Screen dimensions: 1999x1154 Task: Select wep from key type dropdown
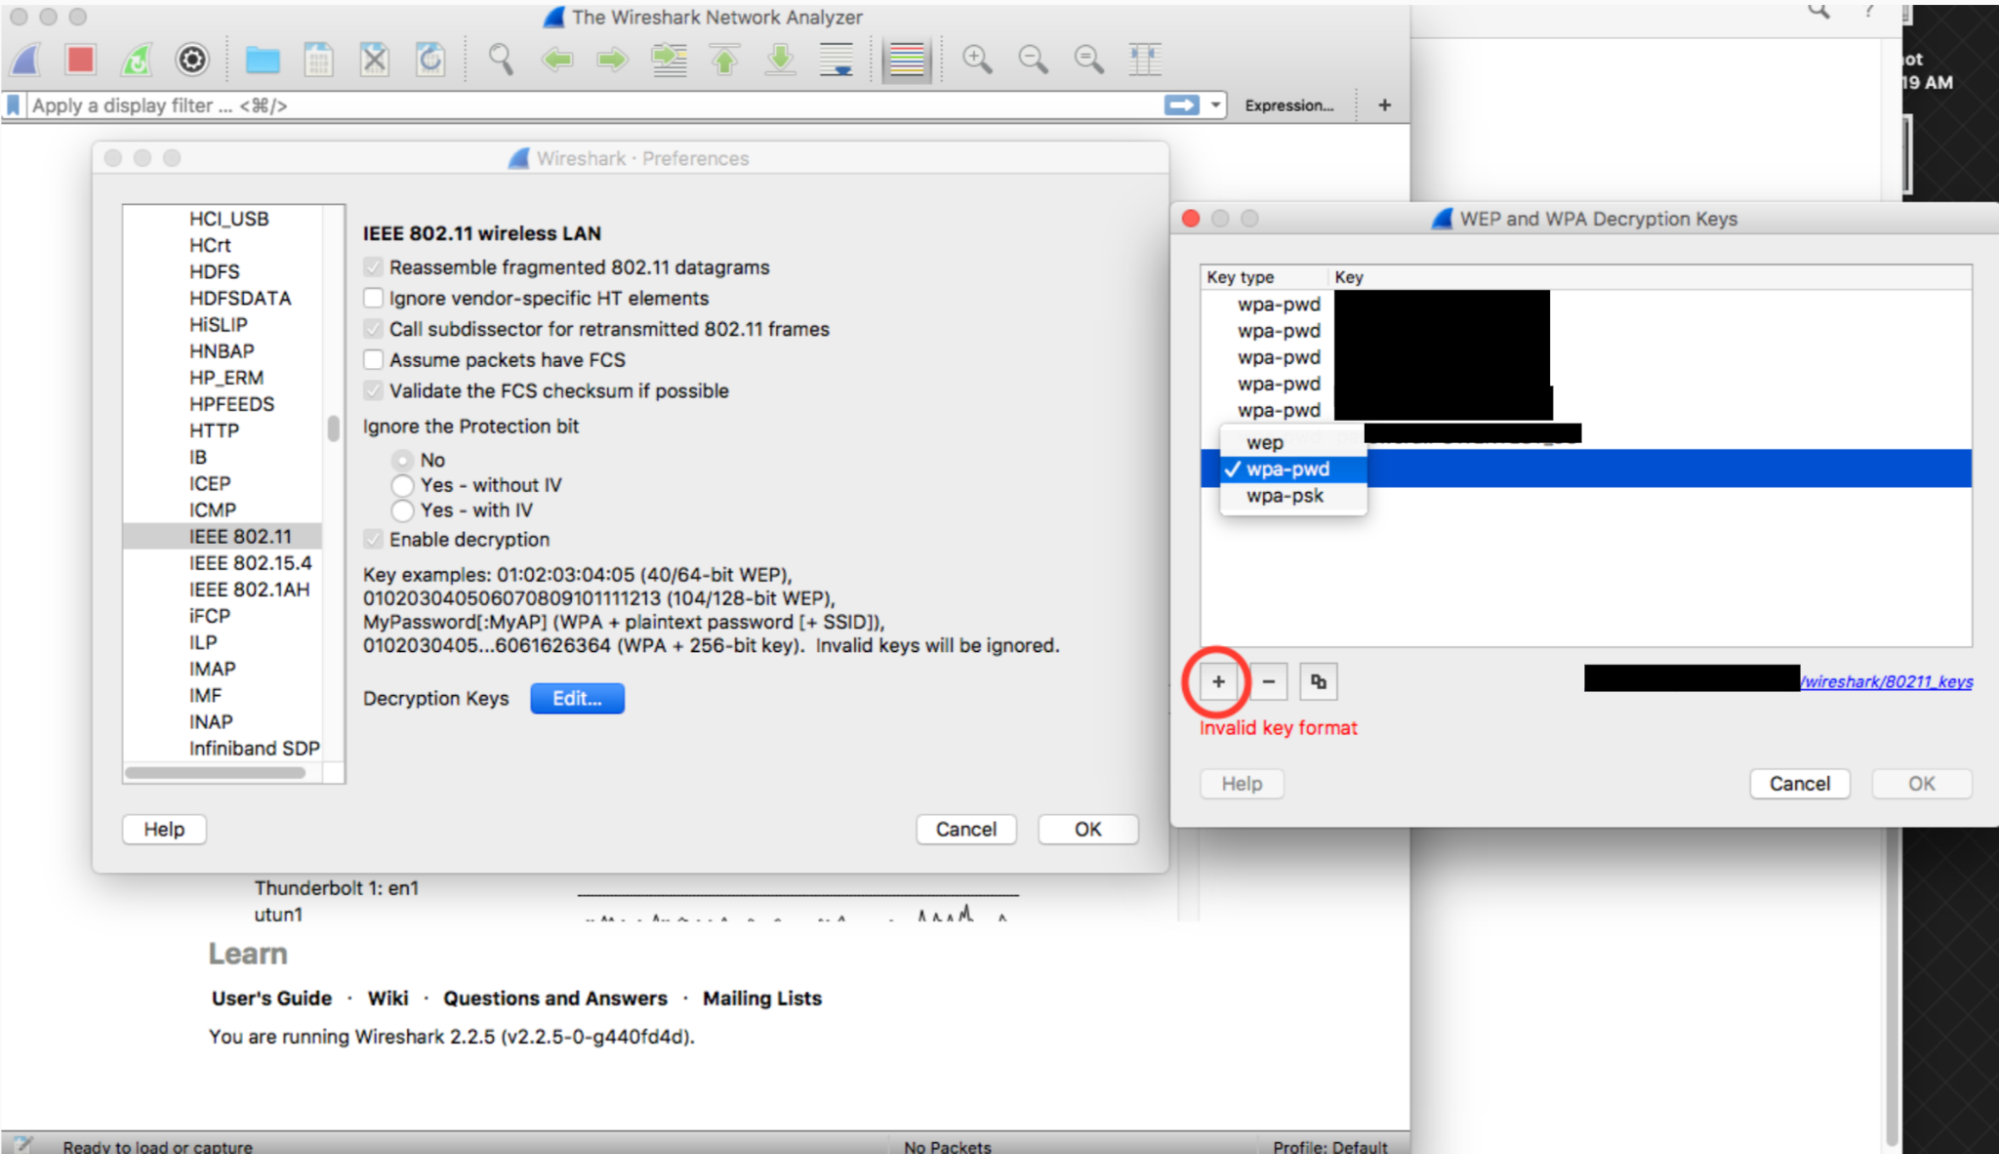tap(1264, 442)
